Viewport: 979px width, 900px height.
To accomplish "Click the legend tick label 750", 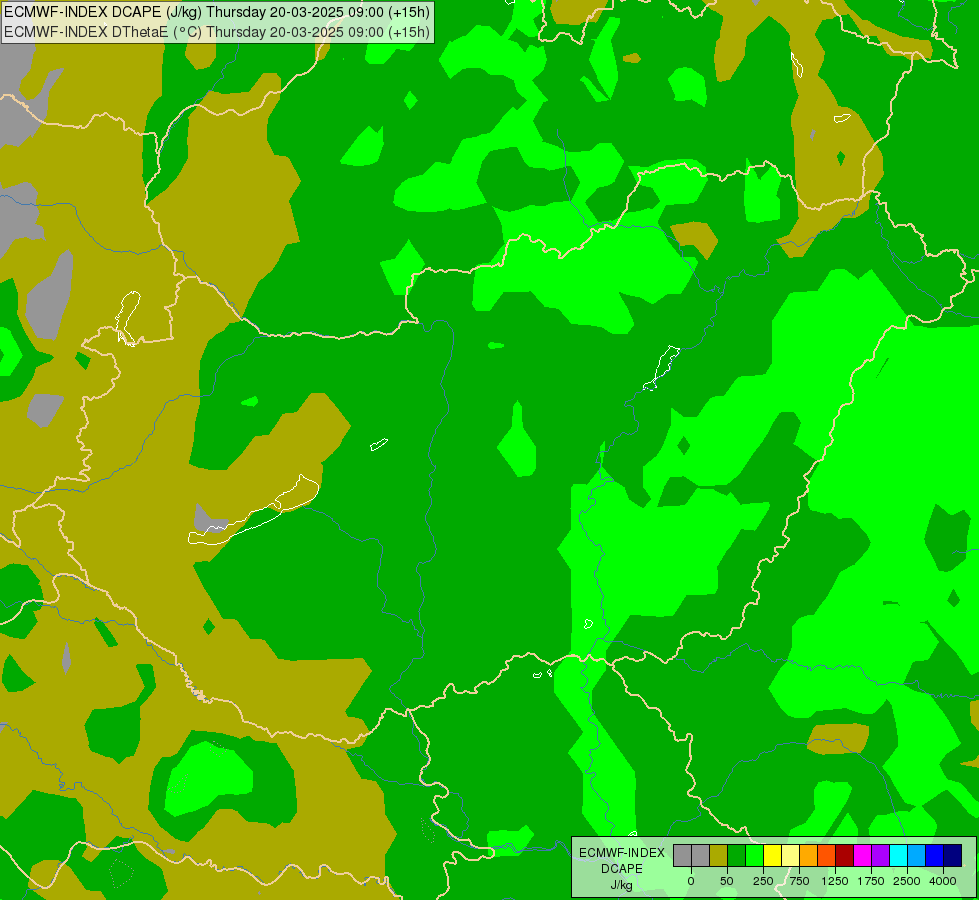I will pos(799,881).
